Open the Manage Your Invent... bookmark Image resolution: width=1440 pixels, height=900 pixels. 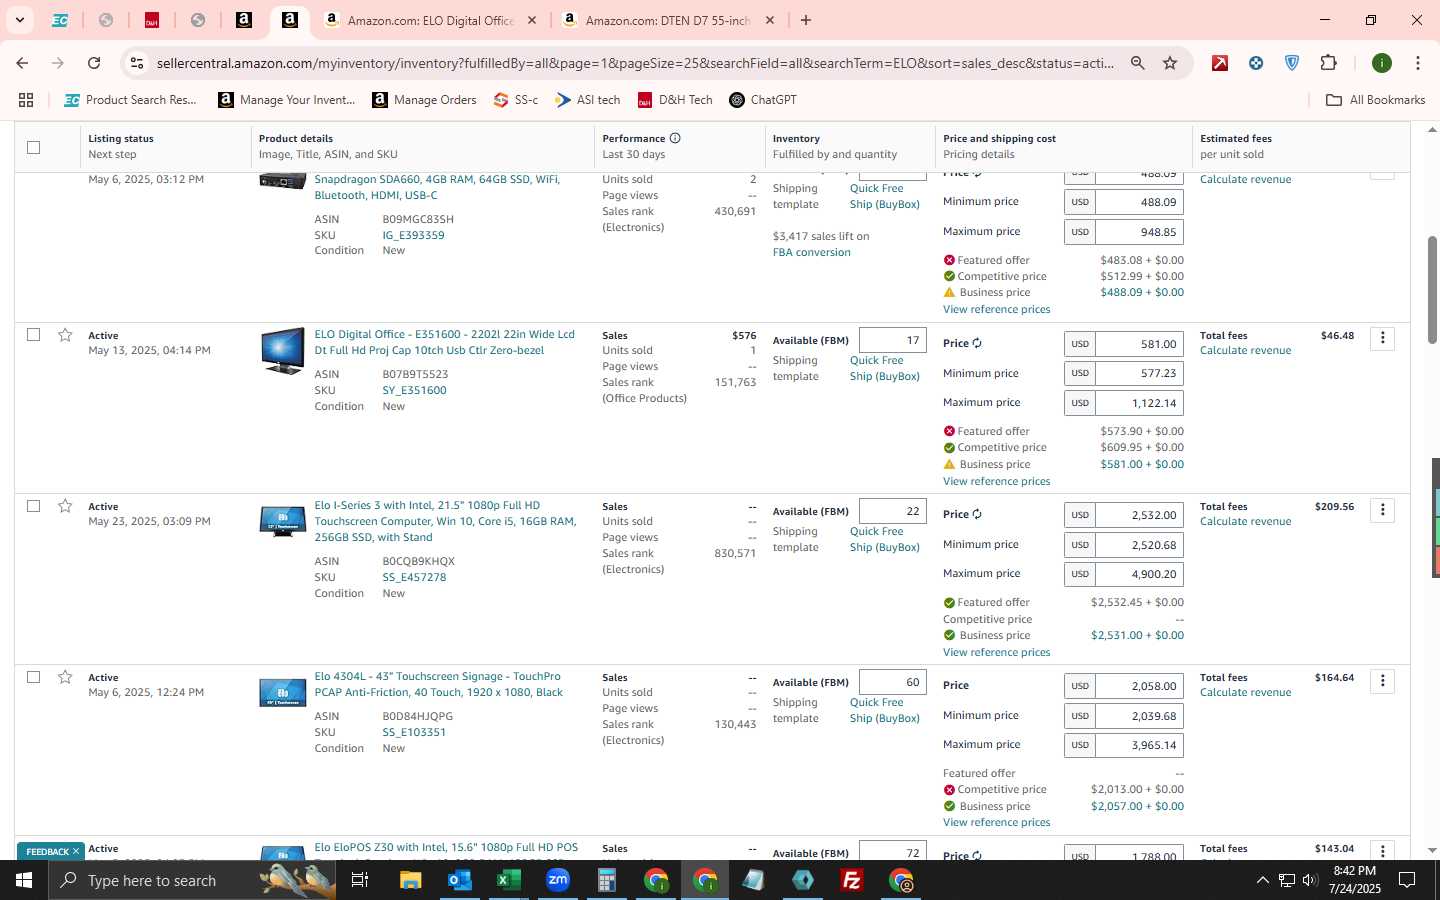click(287, 100)
